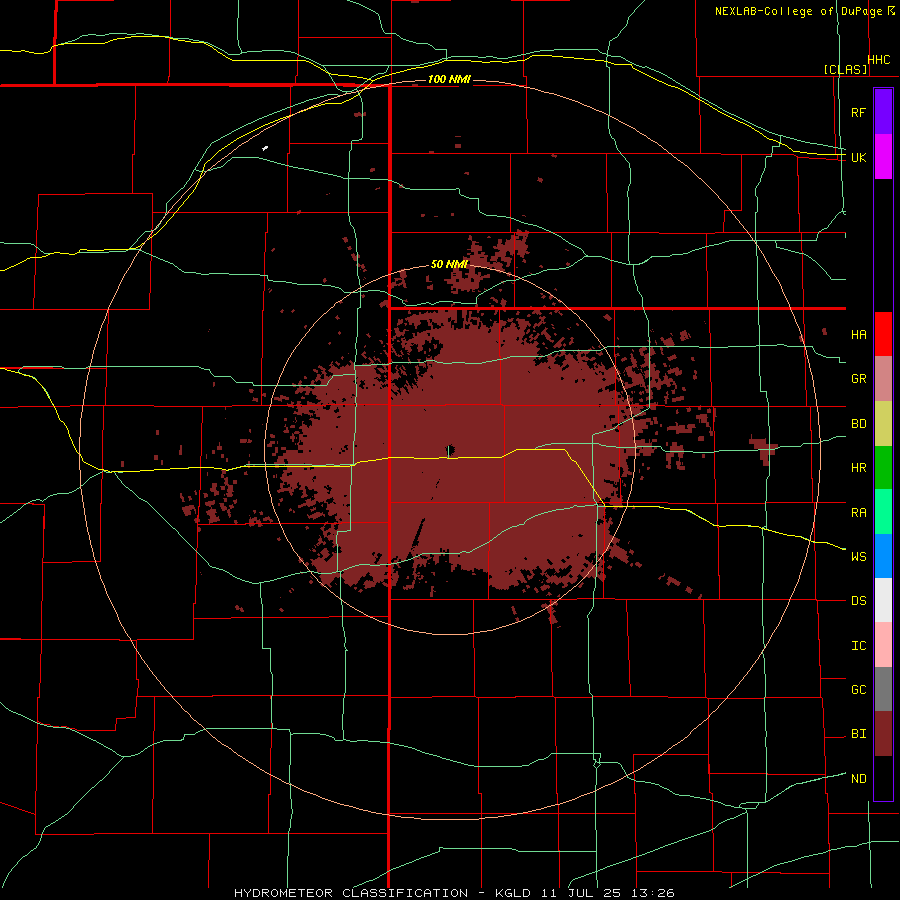This screenshot has width=900, height=900.
Task: Click the KGLD station identifier
Action: point(513,893)
